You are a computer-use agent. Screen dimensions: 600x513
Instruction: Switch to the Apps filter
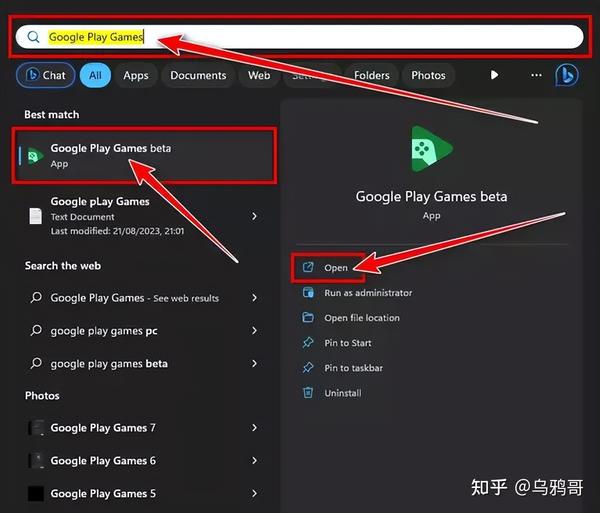tap(136, 75)
